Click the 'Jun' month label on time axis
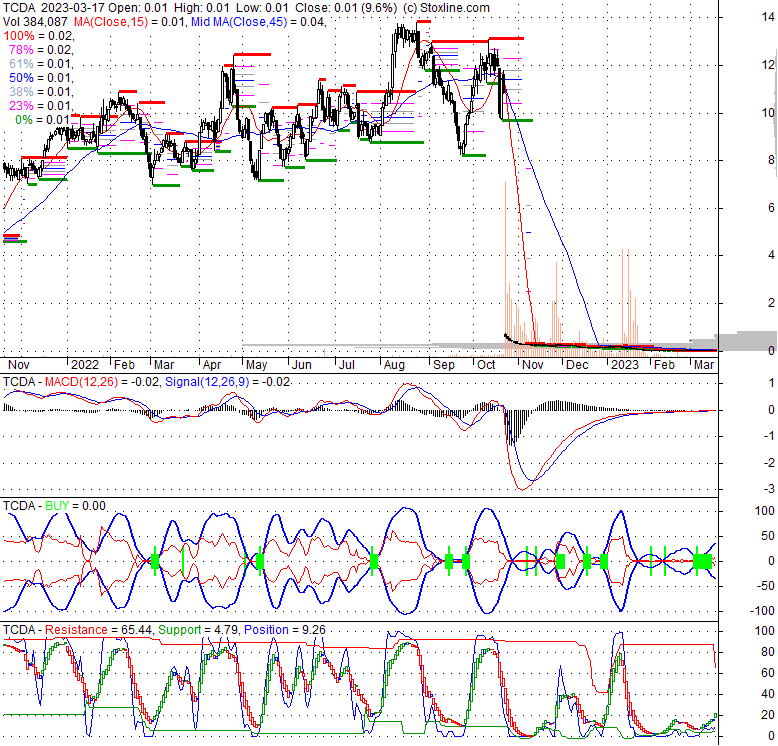This screenshot has width=778, height=746. coord(302,365)
